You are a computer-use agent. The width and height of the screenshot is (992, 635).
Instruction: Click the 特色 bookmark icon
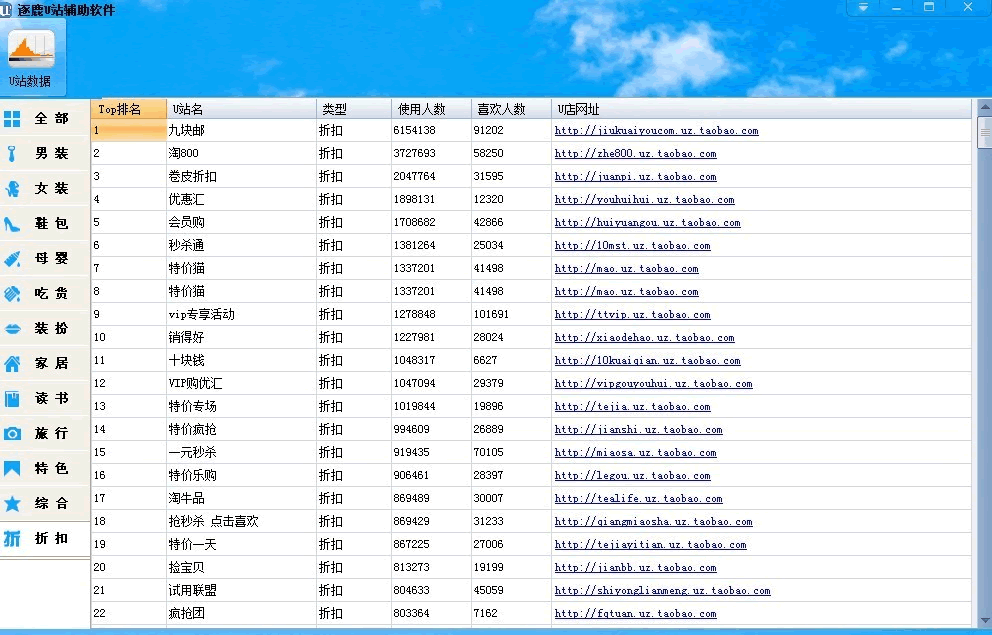point(12,469)
